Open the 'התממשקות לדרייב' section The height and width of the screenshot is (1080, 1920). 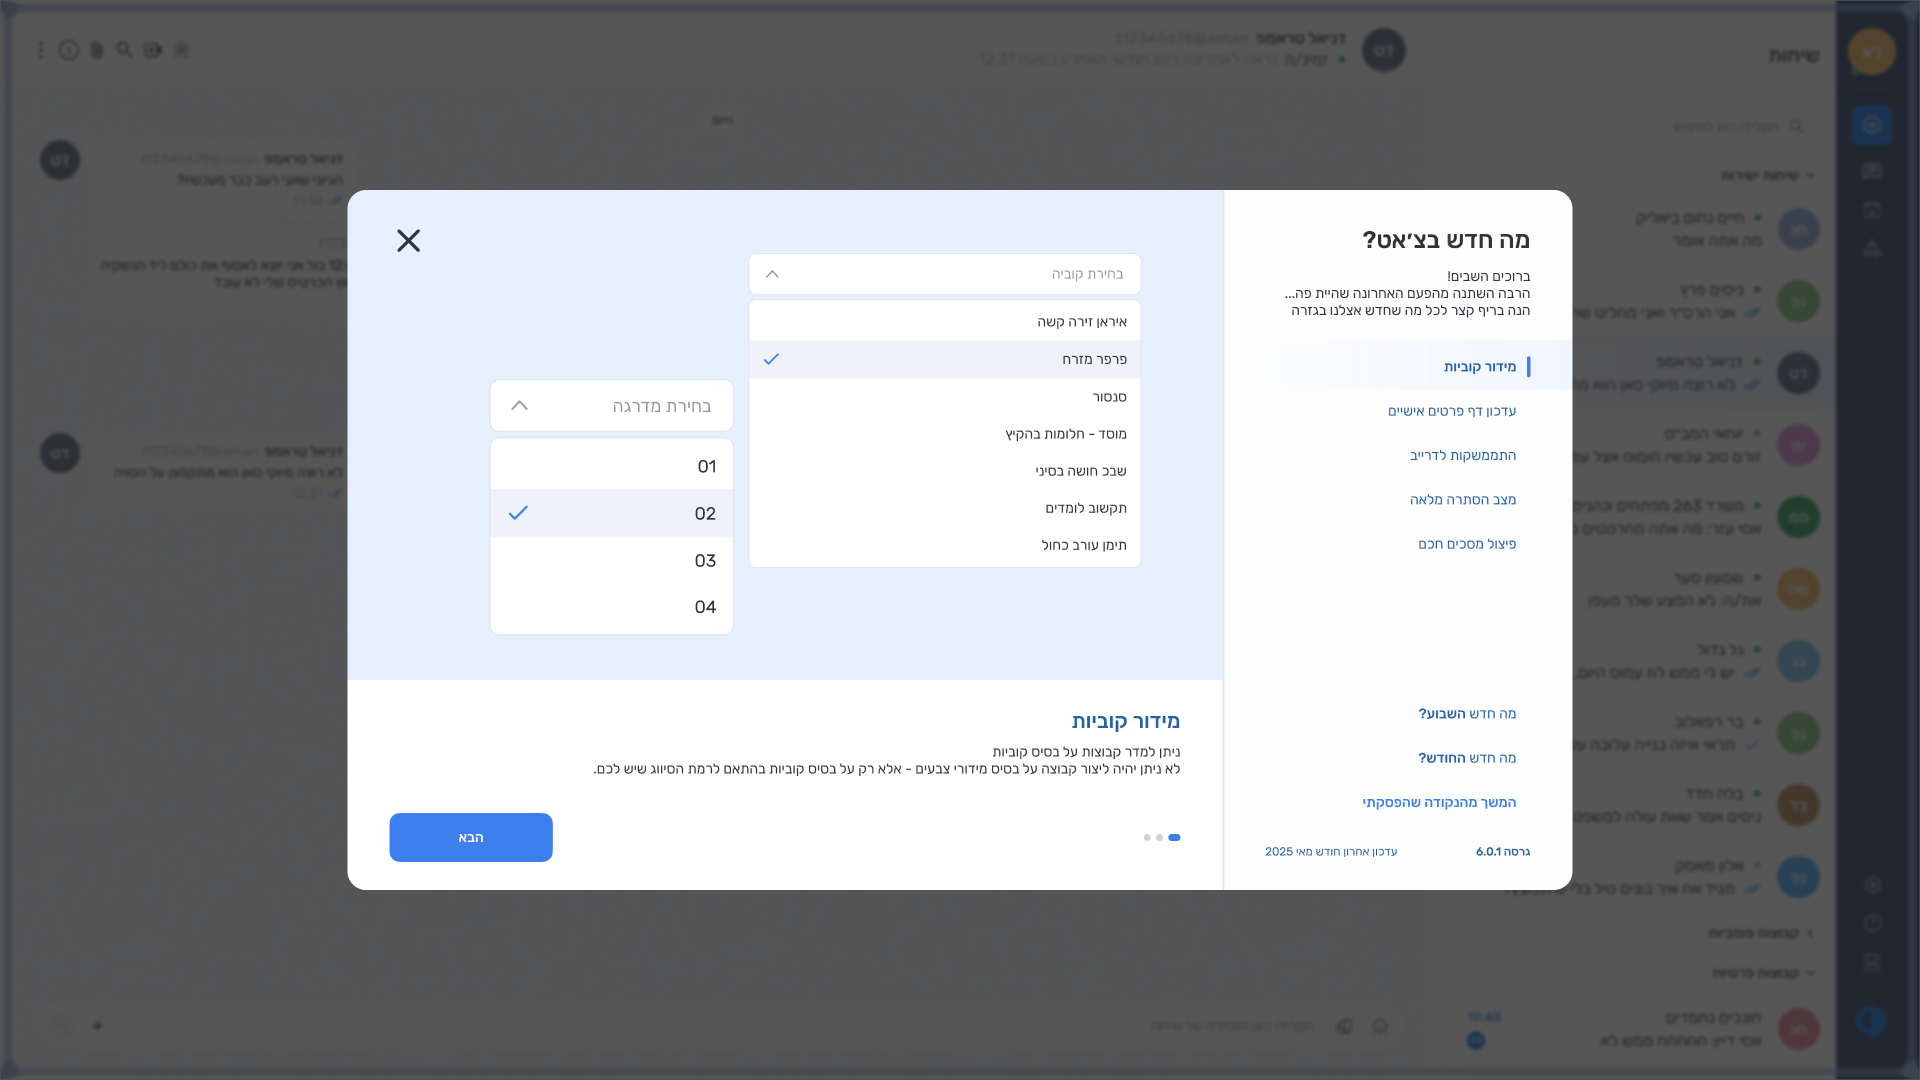coord(1462,455)
